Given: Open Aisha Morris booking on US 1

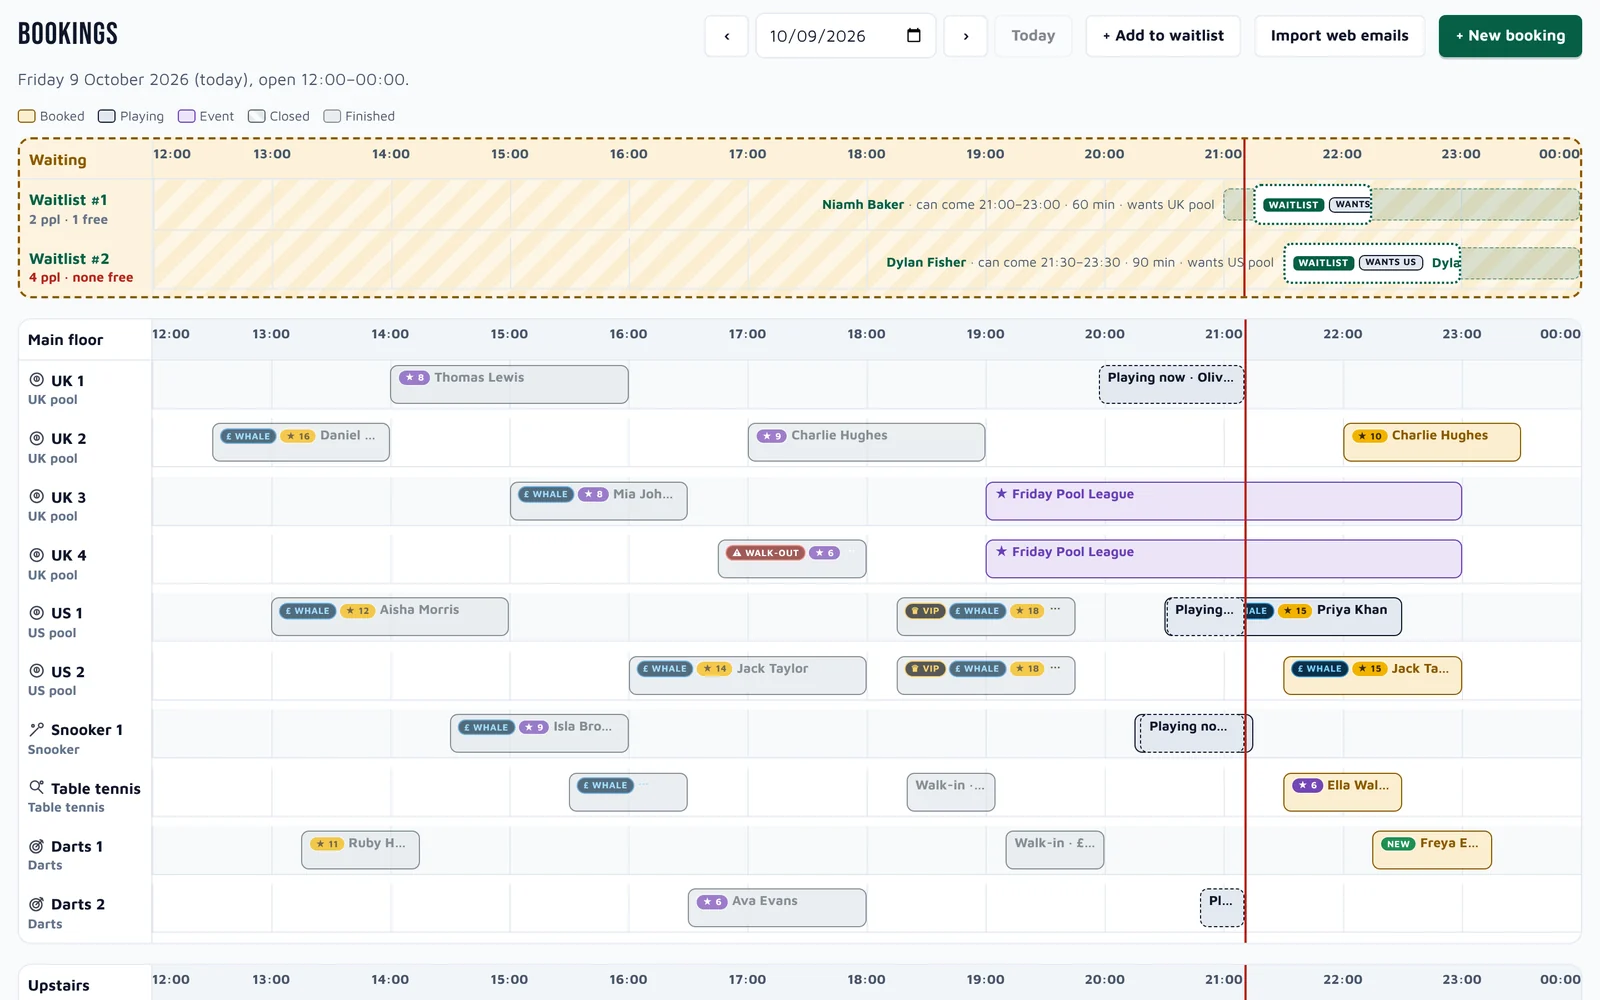Looking at the screenshot, I should click(x=390, y=617).
